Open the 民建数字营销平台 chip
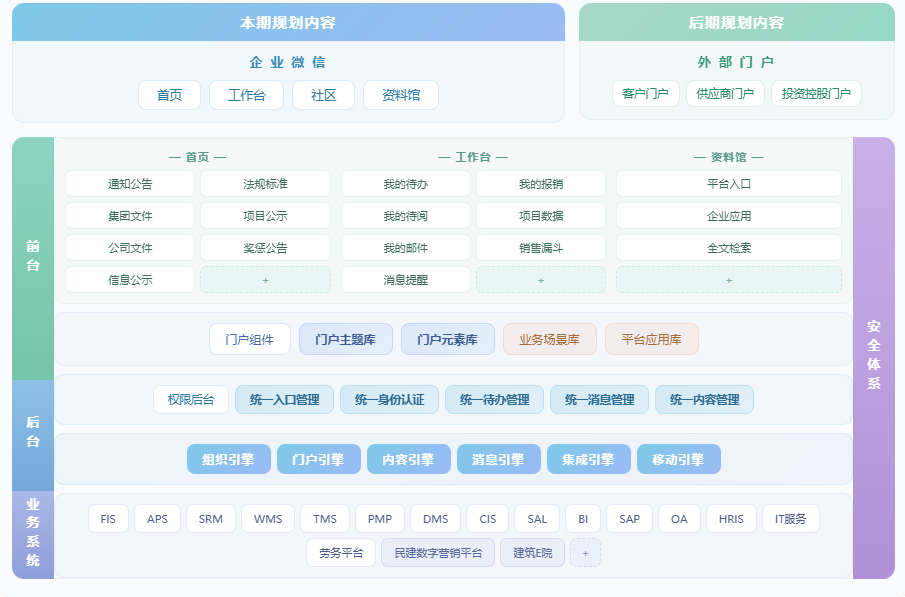 click(438, 553)
